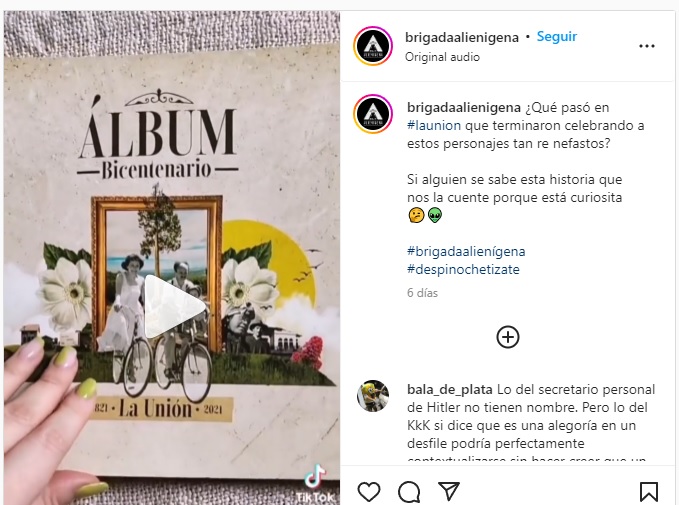Viewport: 679px width, 505px height.
Task: Open bala_de_plata commenter avatar
Action: 373,396
